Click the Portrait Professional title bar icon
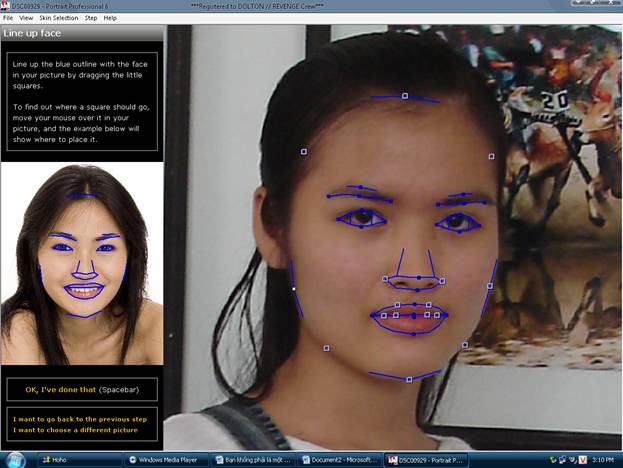 (6, 6)
